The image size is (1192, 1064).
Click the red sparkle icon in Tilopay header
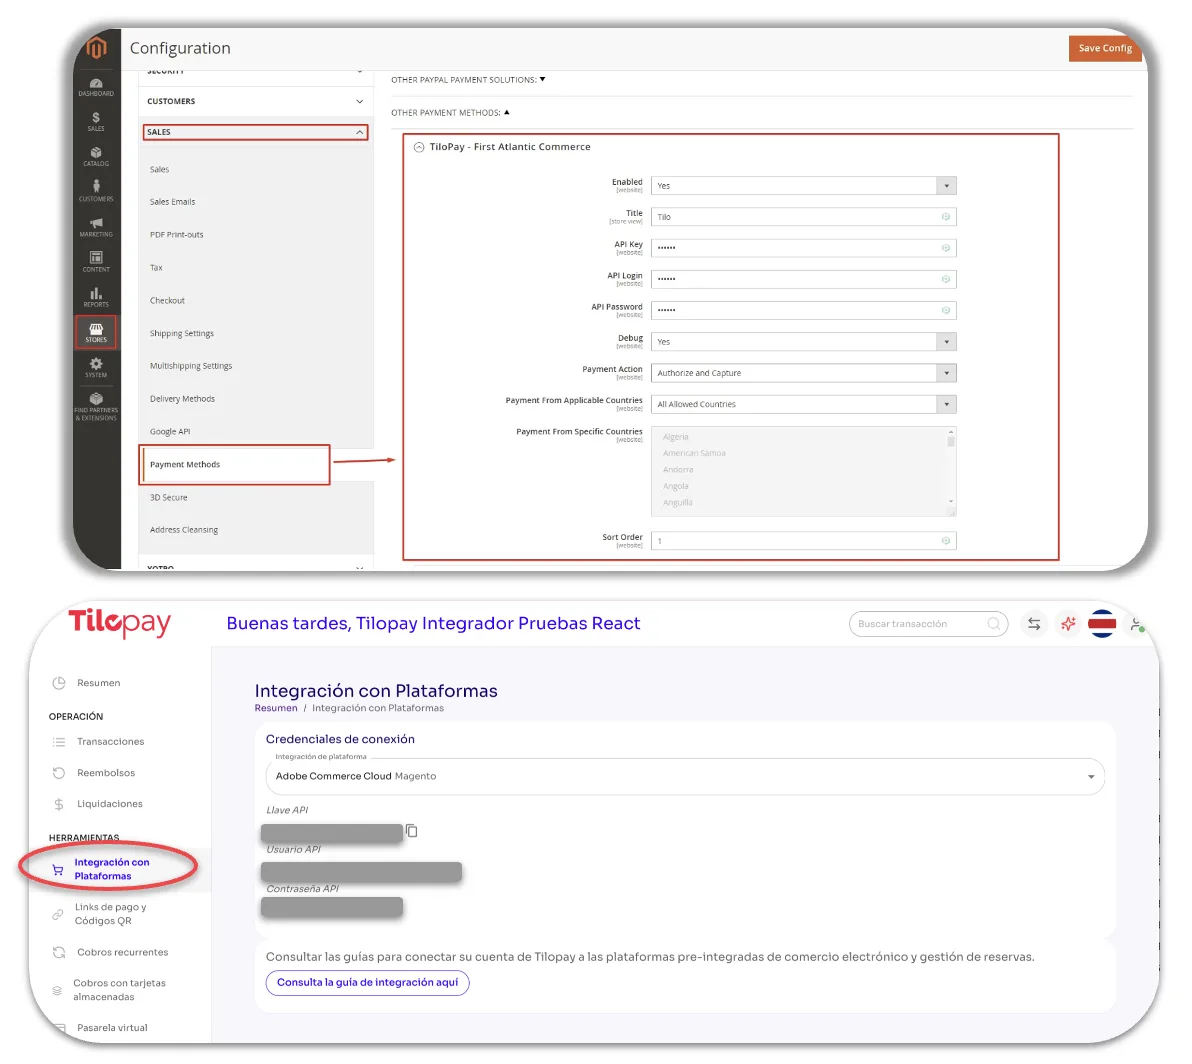click(1068, 624)
